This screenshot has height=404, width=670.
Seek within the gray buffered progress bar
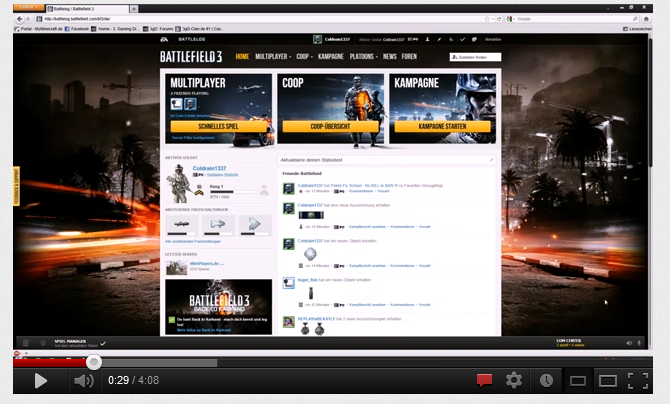[159, 363]
